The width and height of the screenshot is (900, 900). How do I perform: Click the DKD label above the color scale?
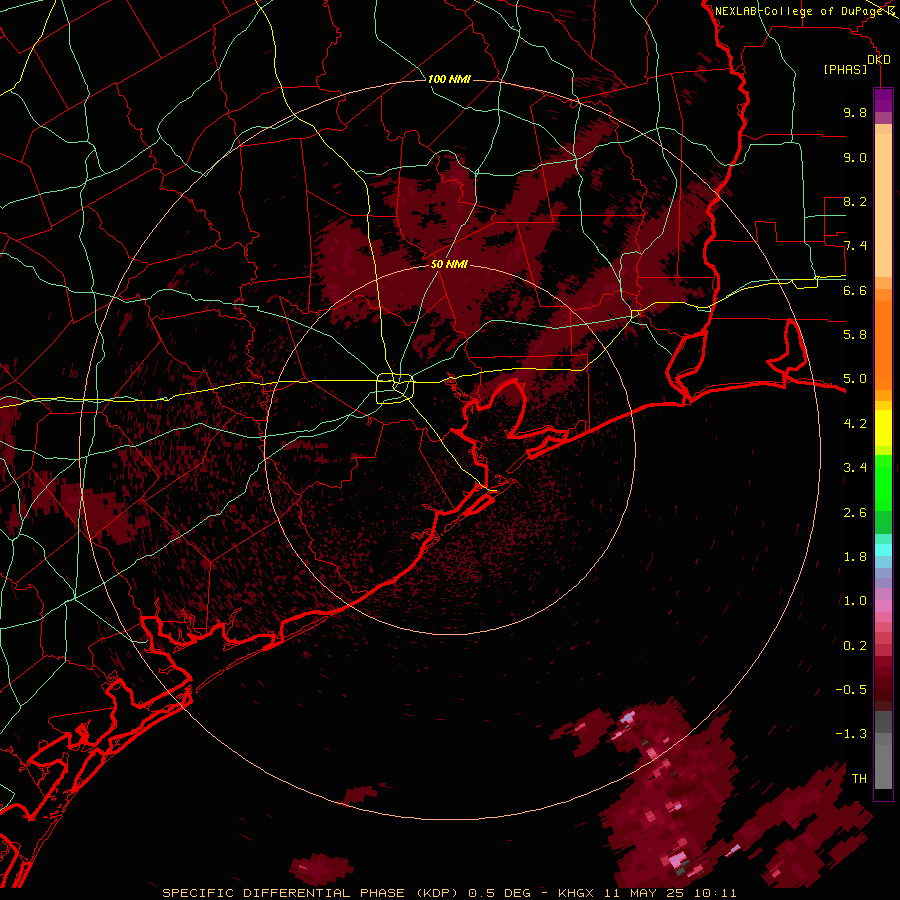tap(879, 60)
